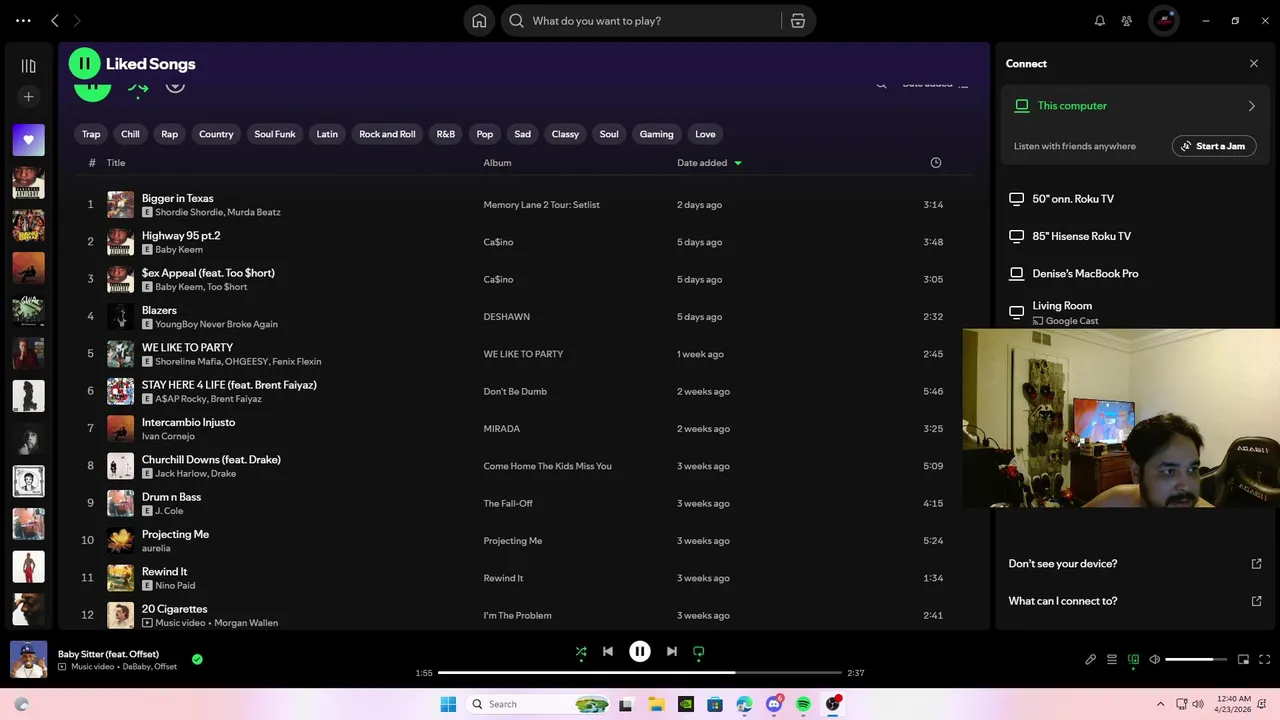1280x720 pixels.
Task: Navigate back with the left arrow
Action: coord(55,20)
